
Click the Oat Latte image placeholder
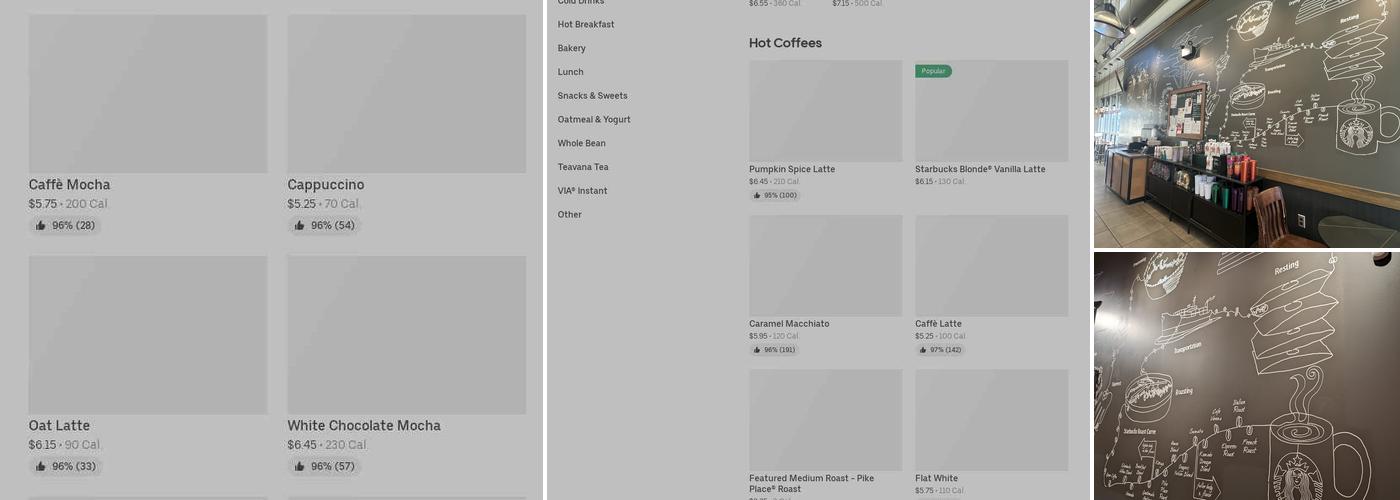(x=148, y=335)
